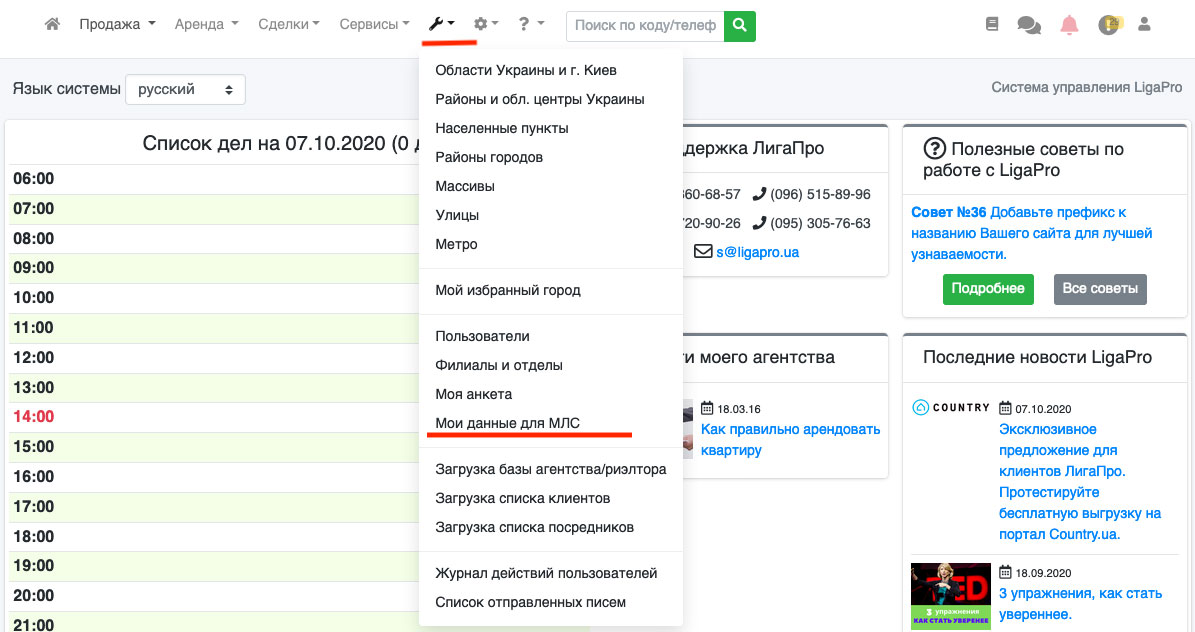
Task: Open the system language selector
Action: coord(185,89)
